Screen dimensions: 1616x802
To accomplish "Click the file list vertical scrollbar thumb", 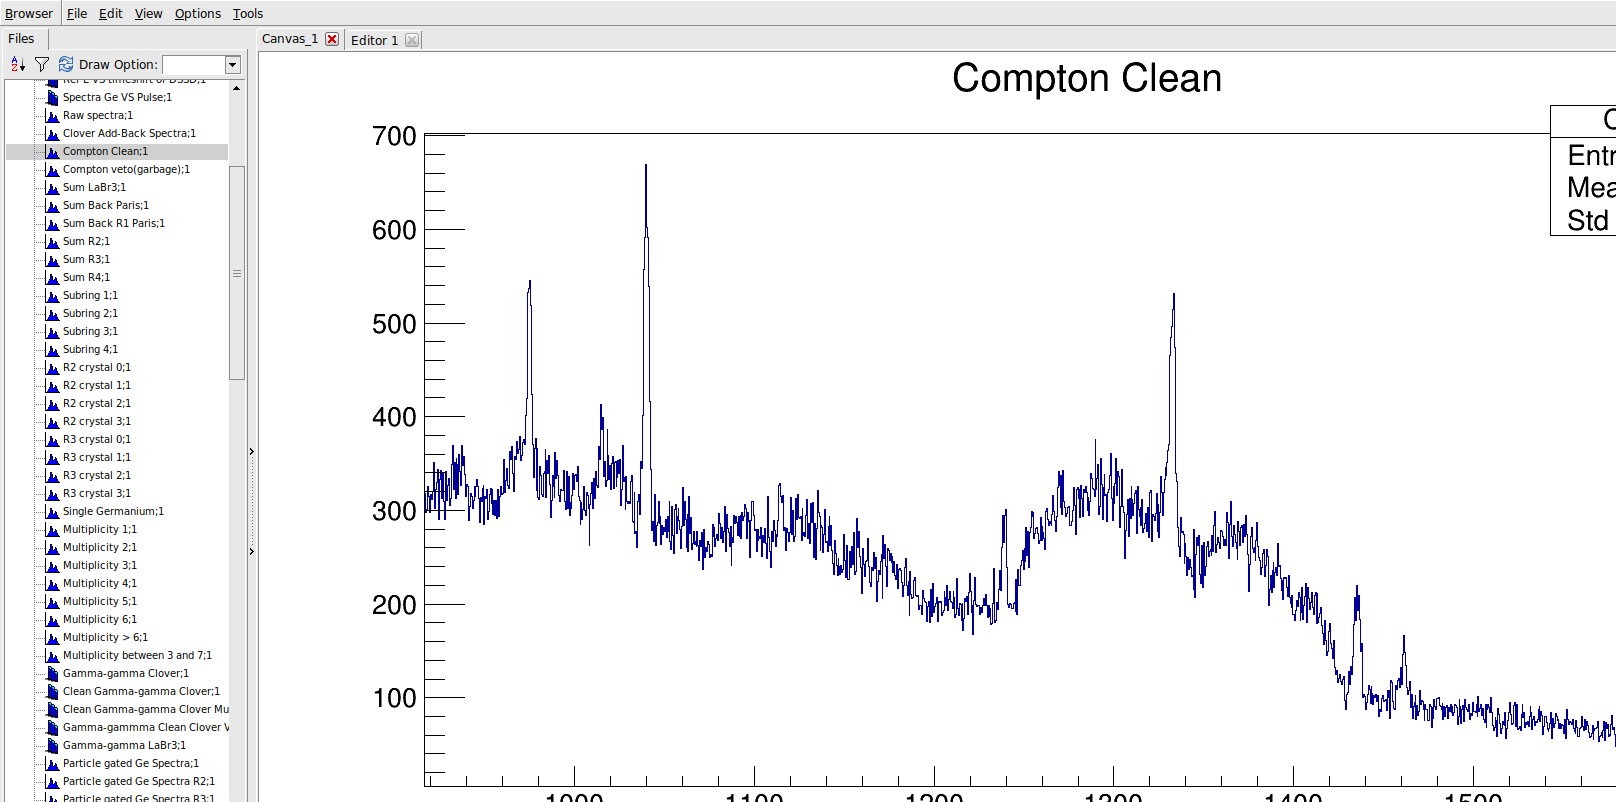I will click(x=237, y=273).
